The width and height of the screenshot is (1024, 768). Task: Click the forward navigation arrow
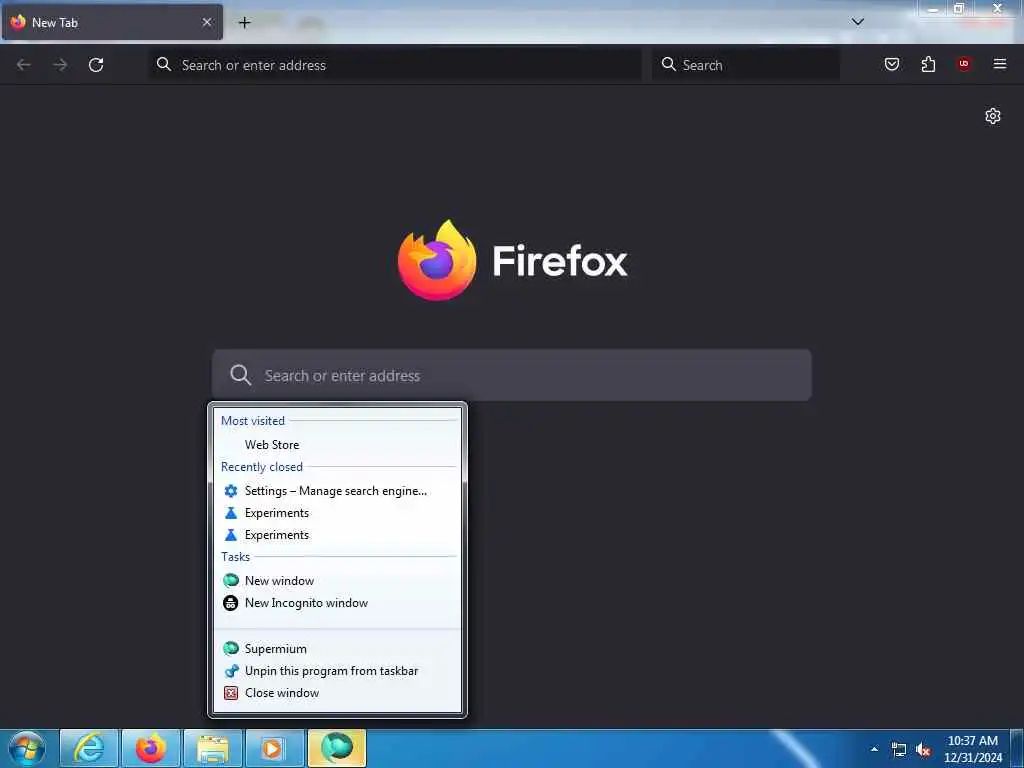point(60,65)
